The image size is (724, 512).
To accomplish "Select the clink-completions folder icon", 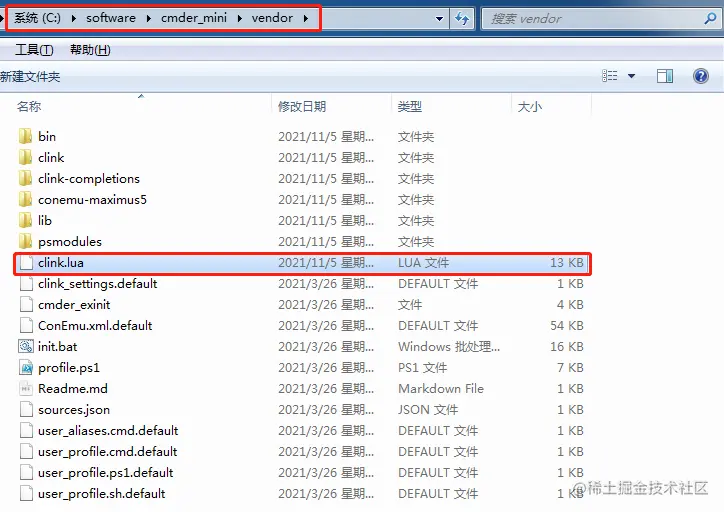I will 26,178.
